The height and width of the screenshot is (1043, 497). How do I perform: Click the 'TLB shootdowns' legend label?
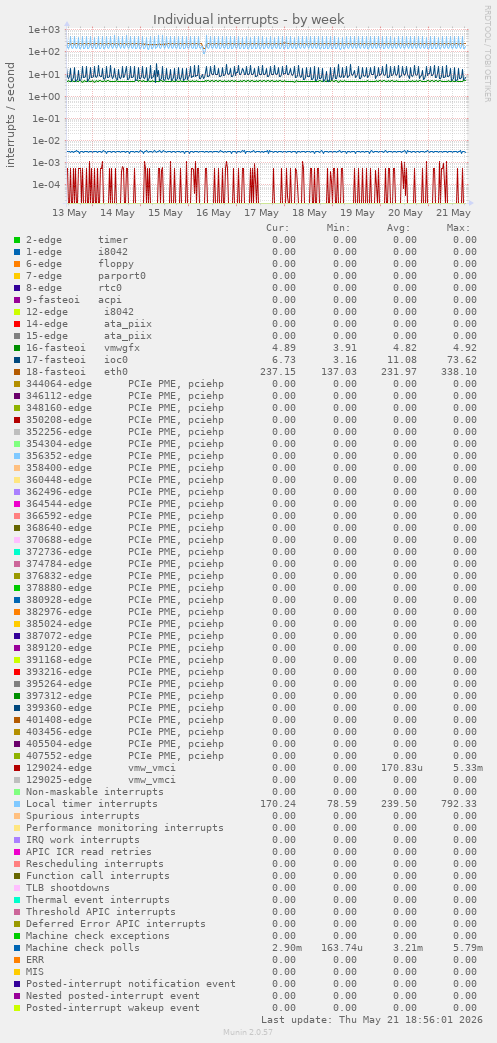coord(68,887)
